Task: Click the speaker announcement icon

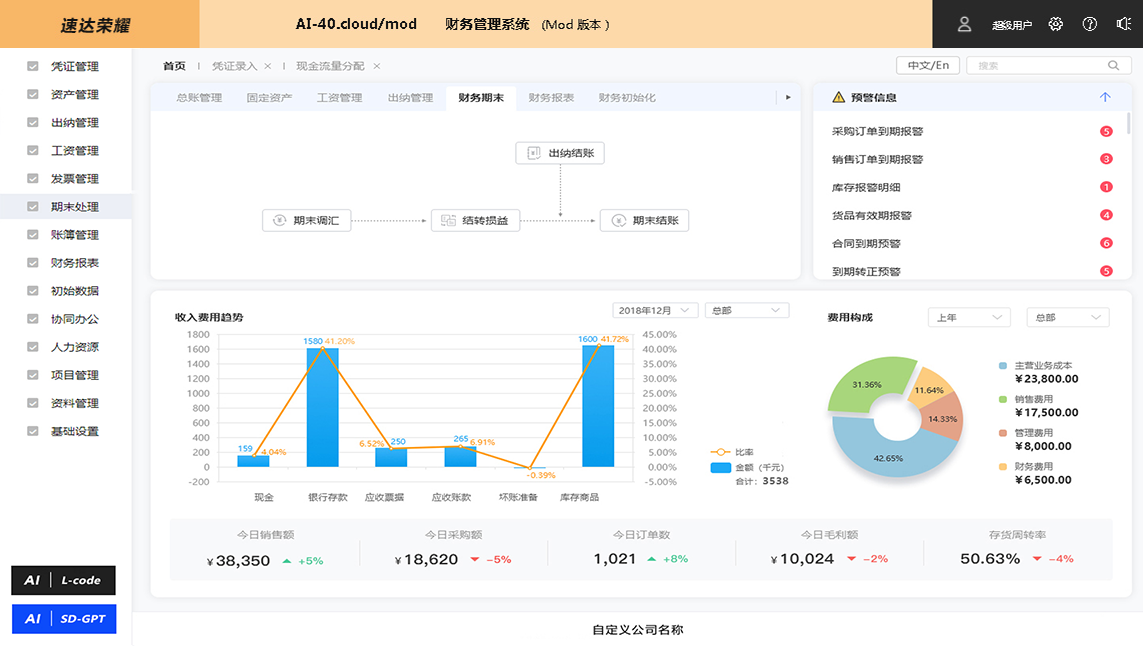Action: [x=1123, y=24]
